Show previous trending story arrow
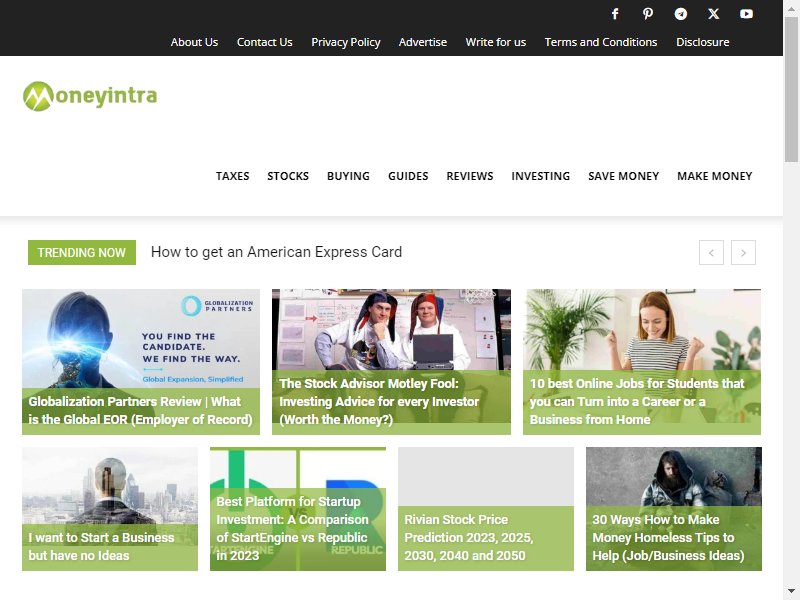This screenshot has height=600, width=800. (711, 253)
